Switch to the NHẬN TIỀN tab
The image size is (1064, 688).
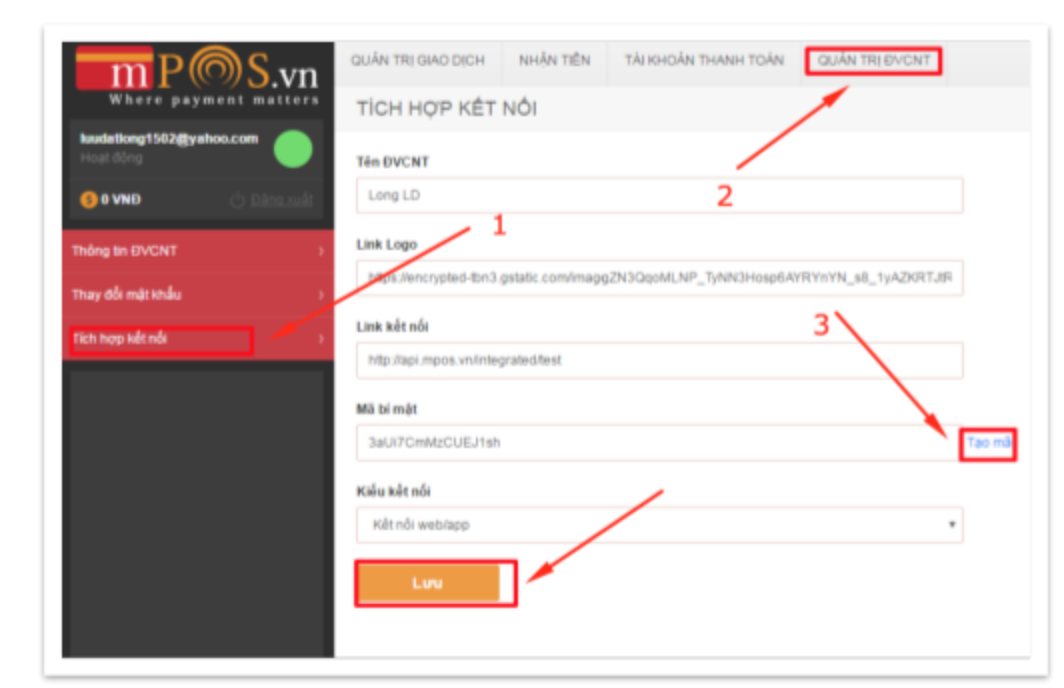pyautogui.click(x=554, y=60)
